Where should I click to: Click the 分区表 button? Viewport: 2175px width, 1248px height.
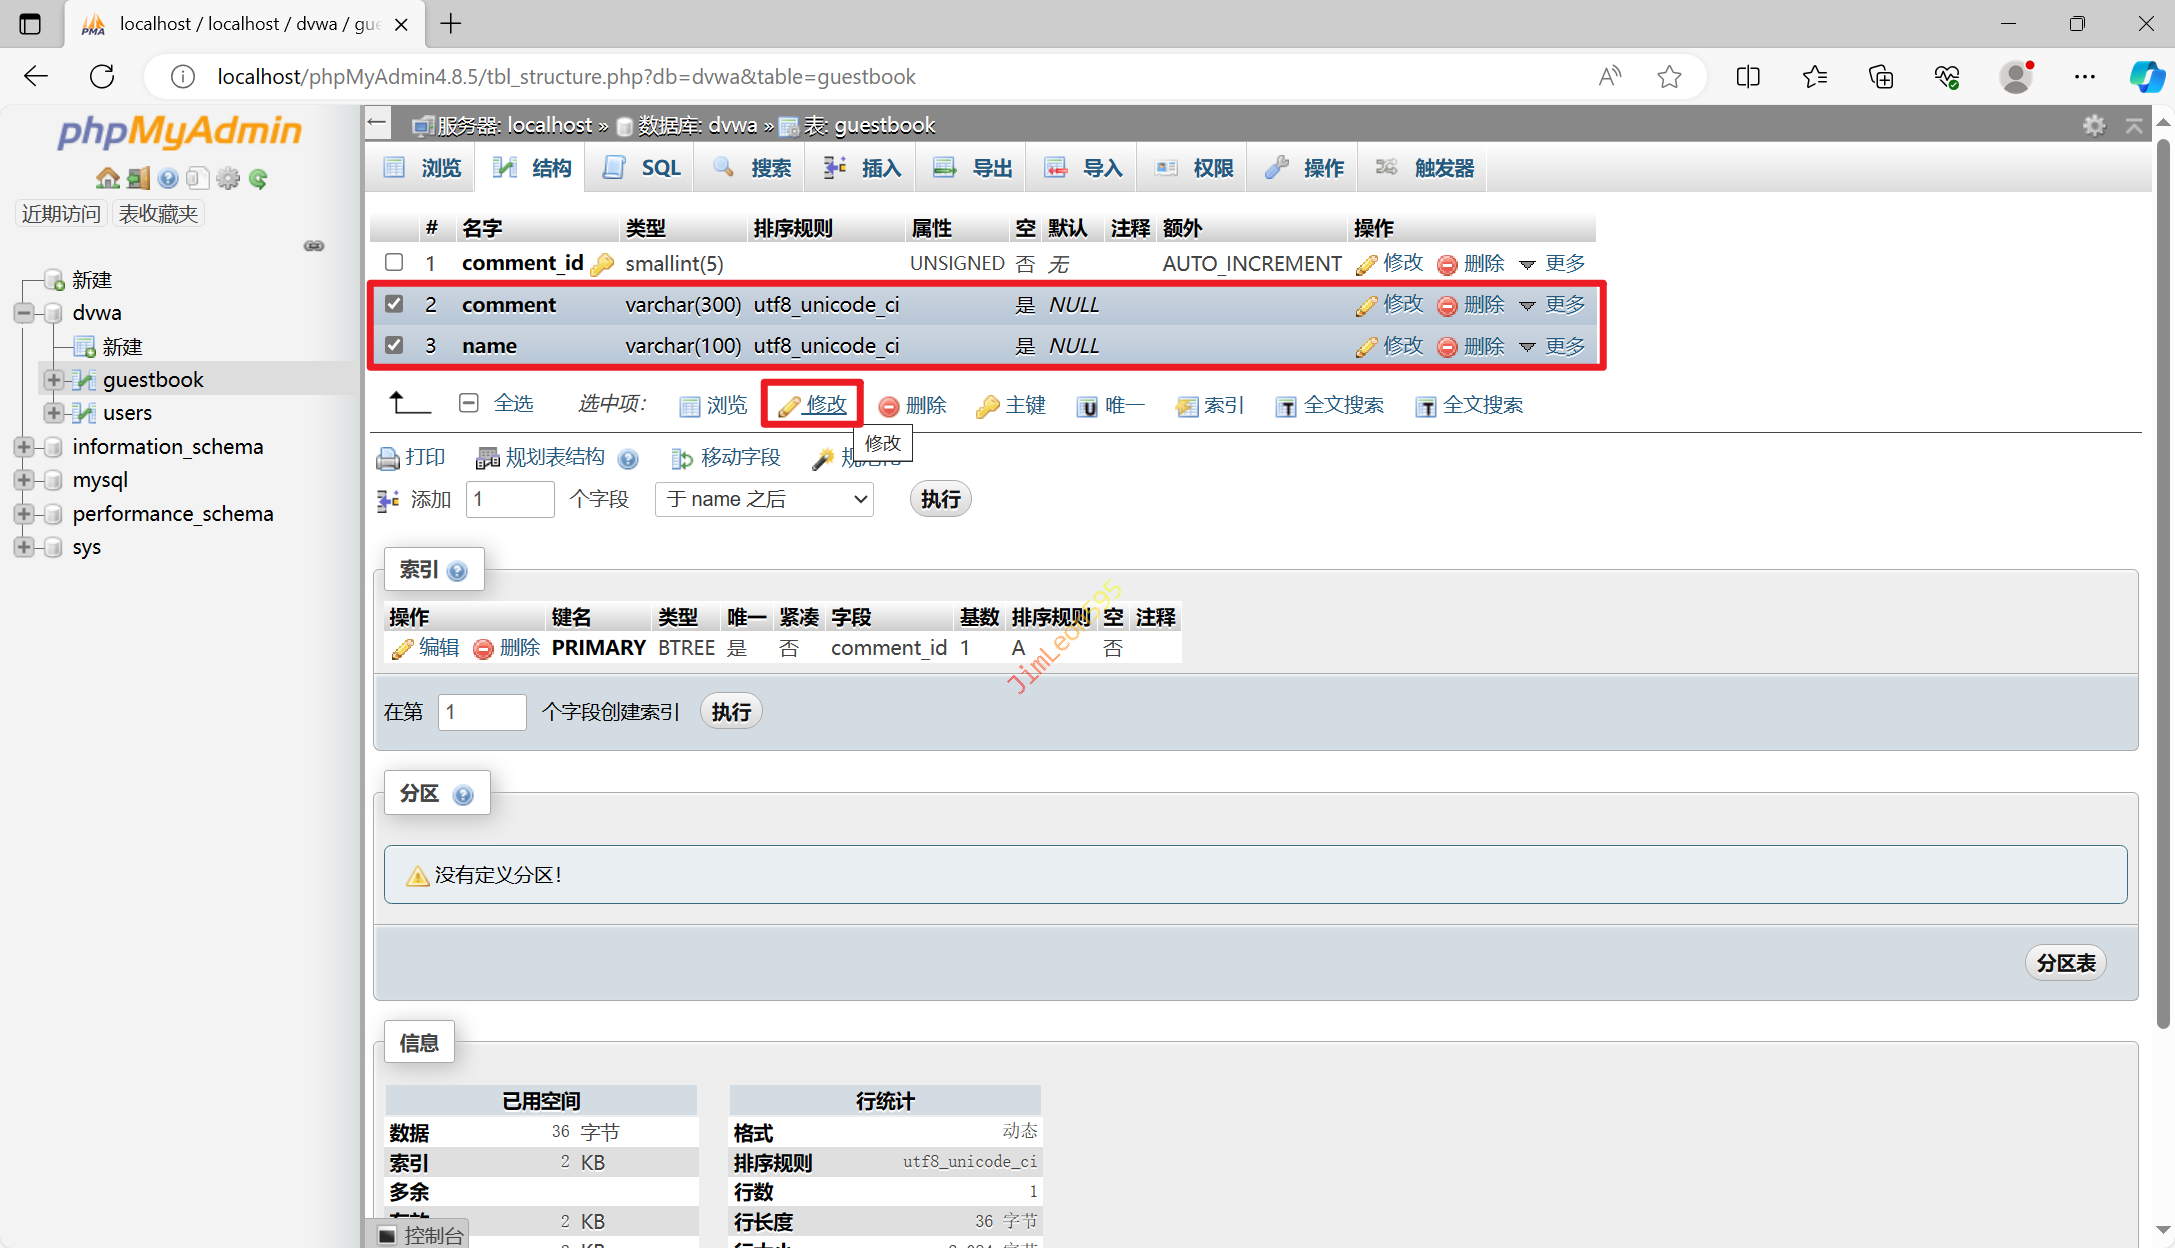click(2066, 963)
